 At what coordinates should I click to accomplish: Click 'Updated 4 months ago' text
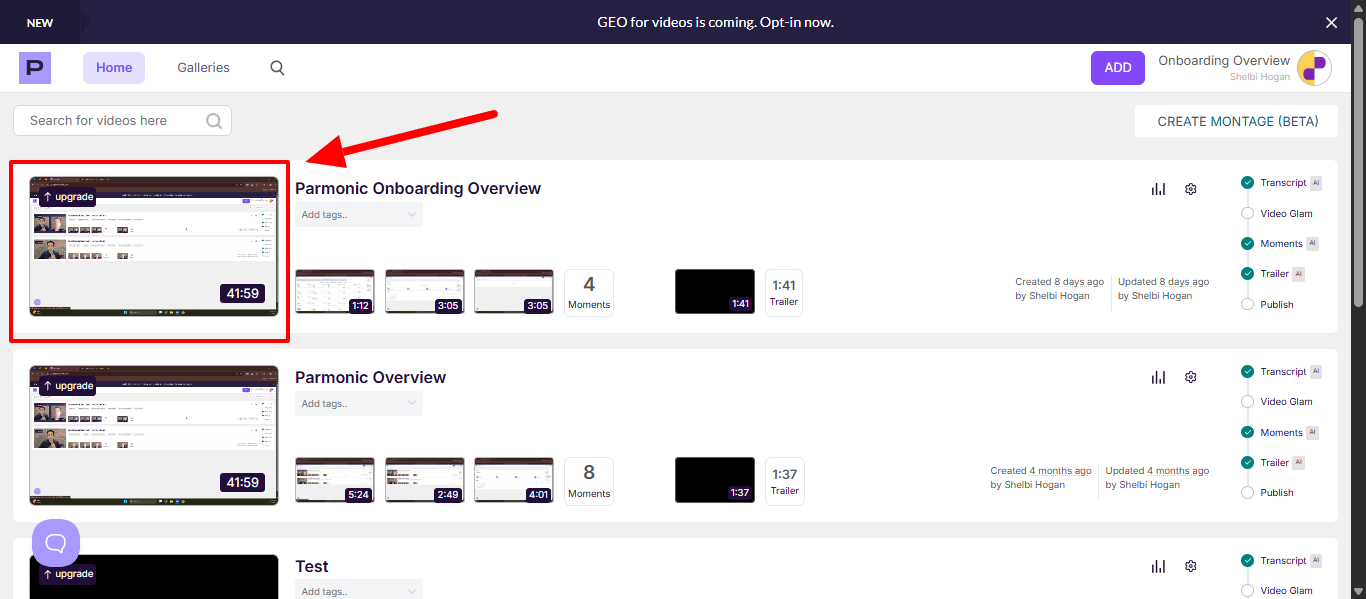point(1157,471)
